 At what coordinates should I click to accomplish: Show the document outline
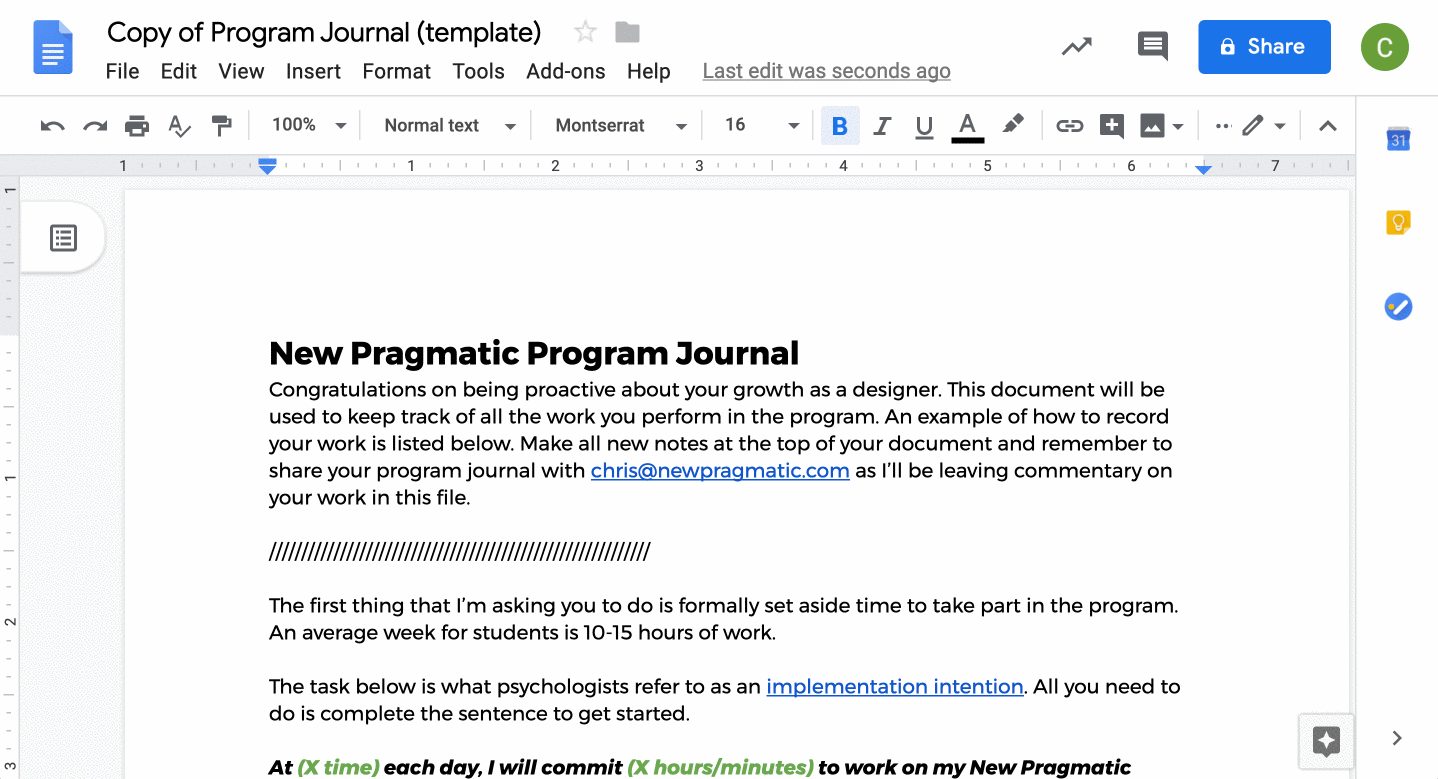tap(63, 238)
